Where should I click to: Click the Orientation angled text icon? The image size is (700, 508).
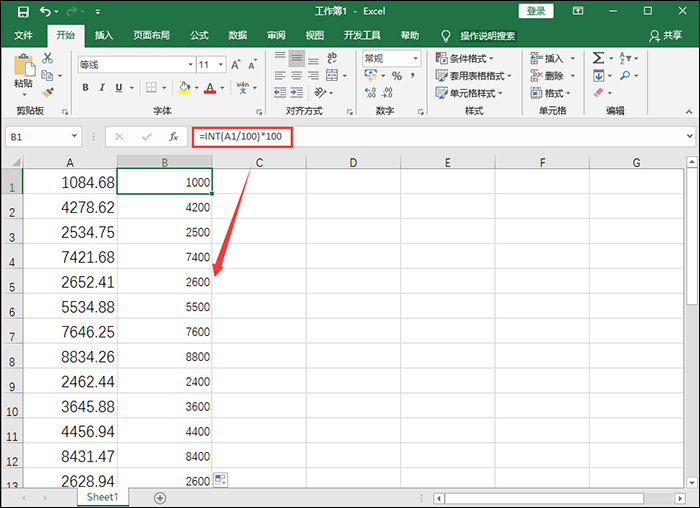320,92
